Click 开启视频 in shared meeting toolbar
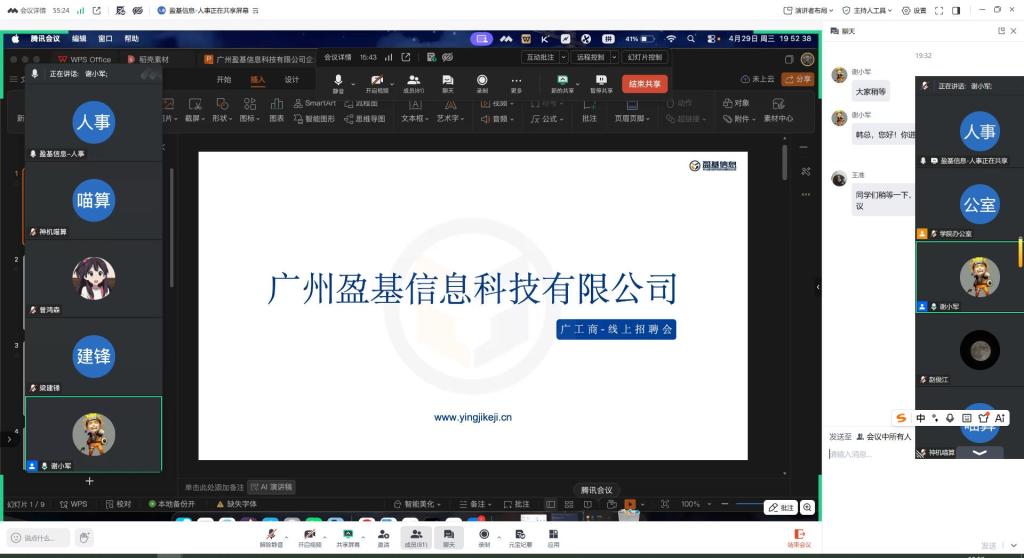The height and width of the screenshot is (558, 1024). tap(377, 84)
